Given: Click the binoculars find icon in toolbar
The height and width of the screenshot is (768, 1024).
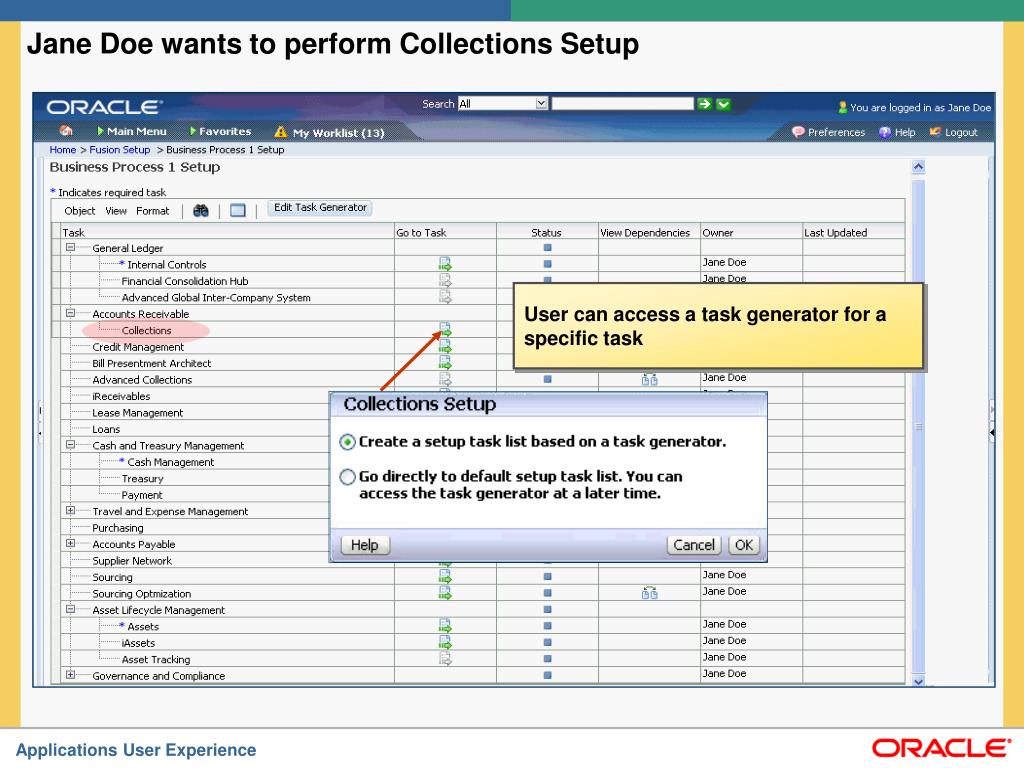Looking at the screenshot, I should (200, 211).
